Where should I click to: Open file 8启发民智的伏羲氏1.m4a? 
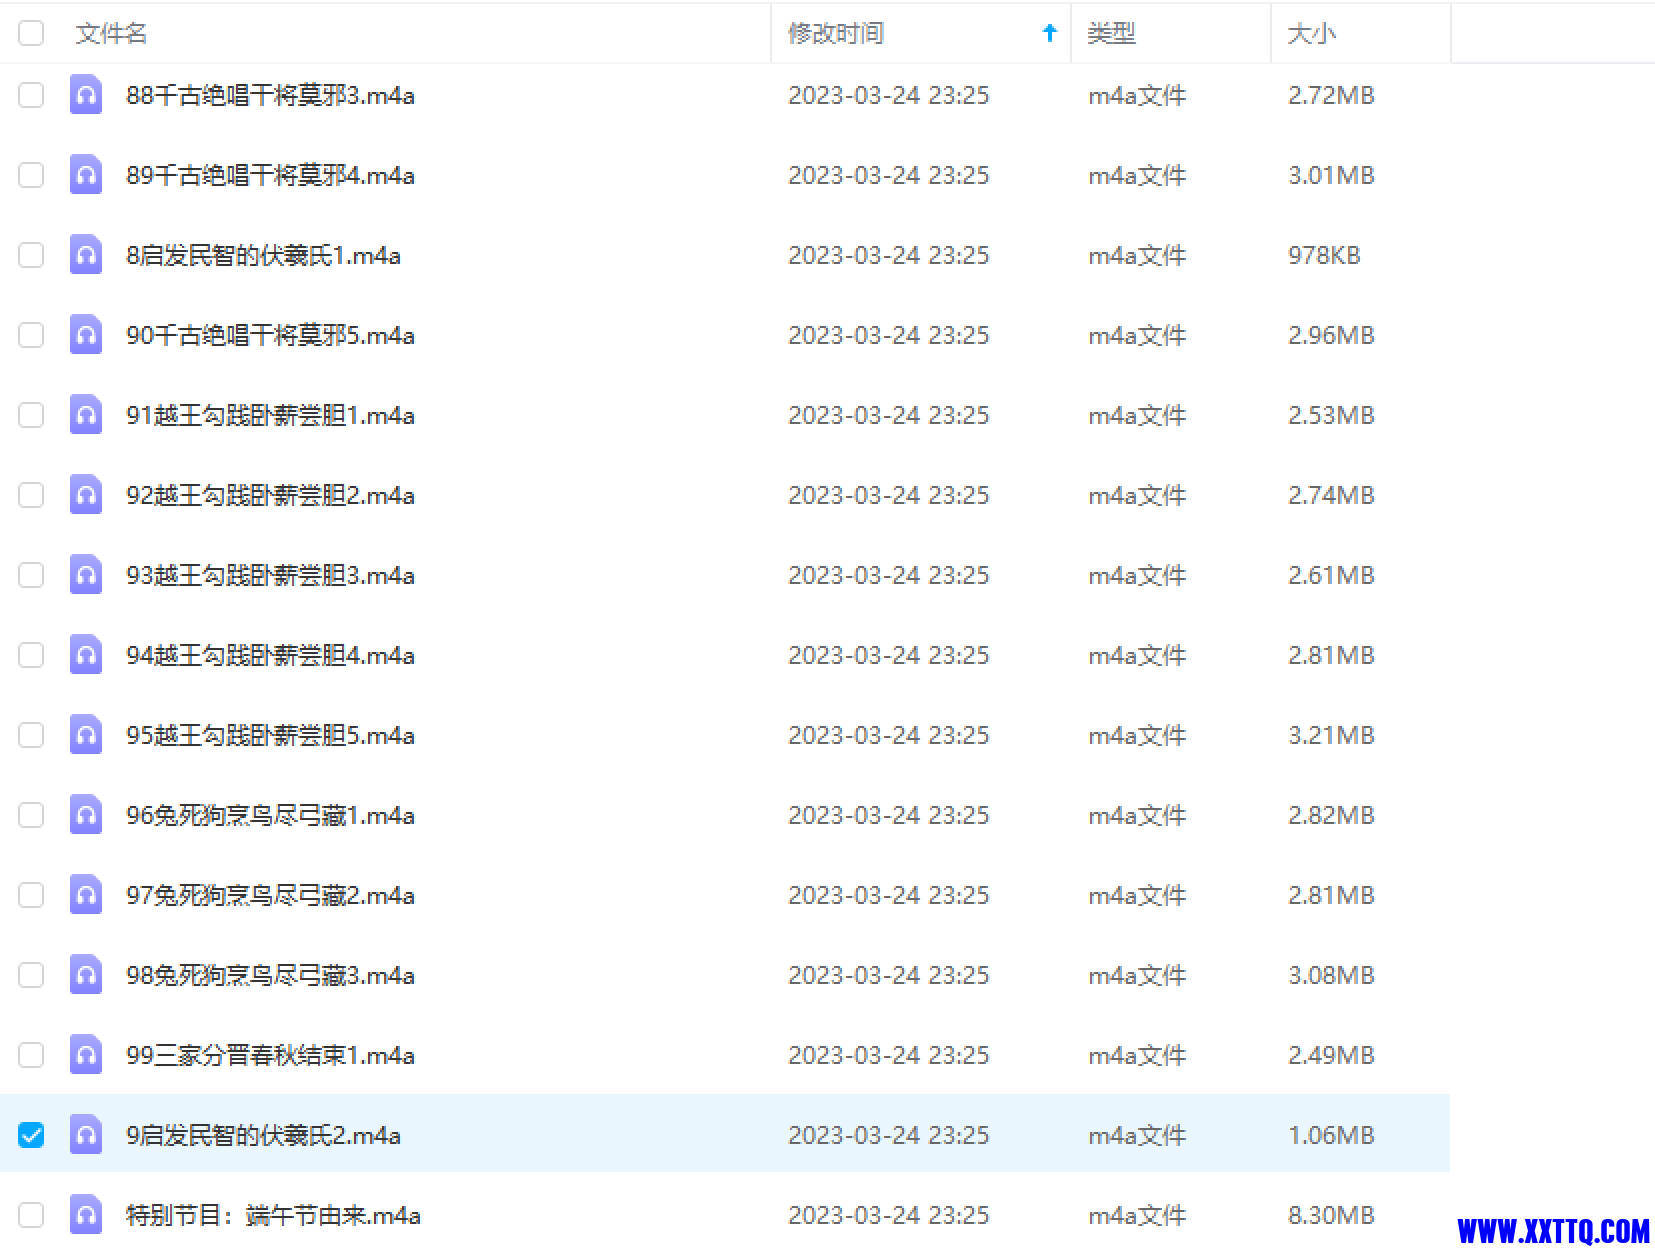[x=263, y=255]
